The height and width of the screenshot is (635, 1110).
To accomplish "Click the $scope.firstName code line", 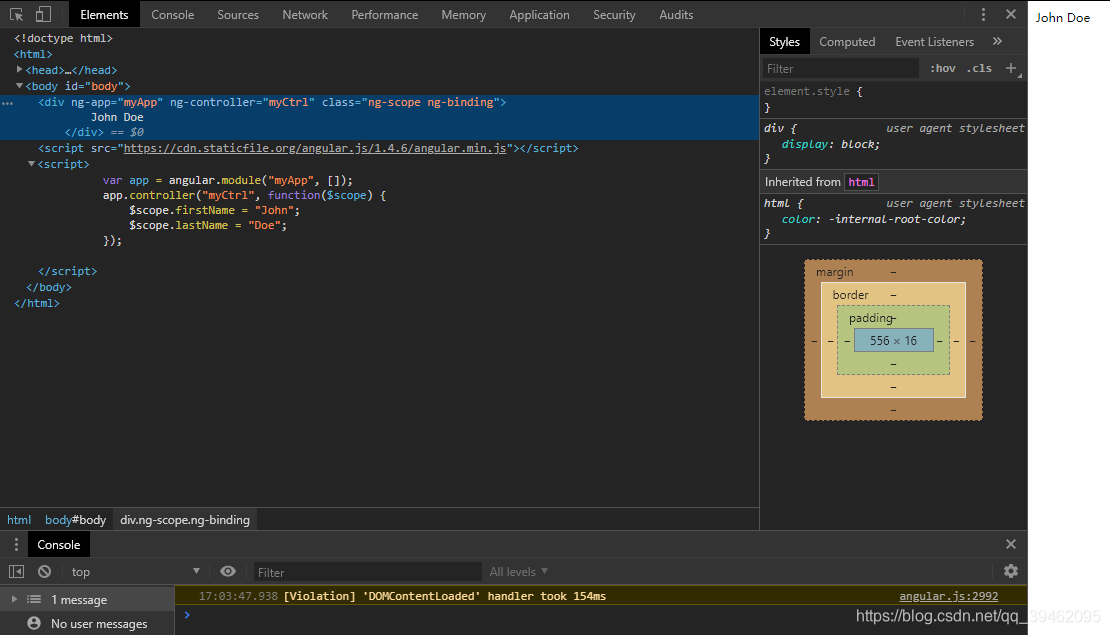I will click(x=214, y=210).
